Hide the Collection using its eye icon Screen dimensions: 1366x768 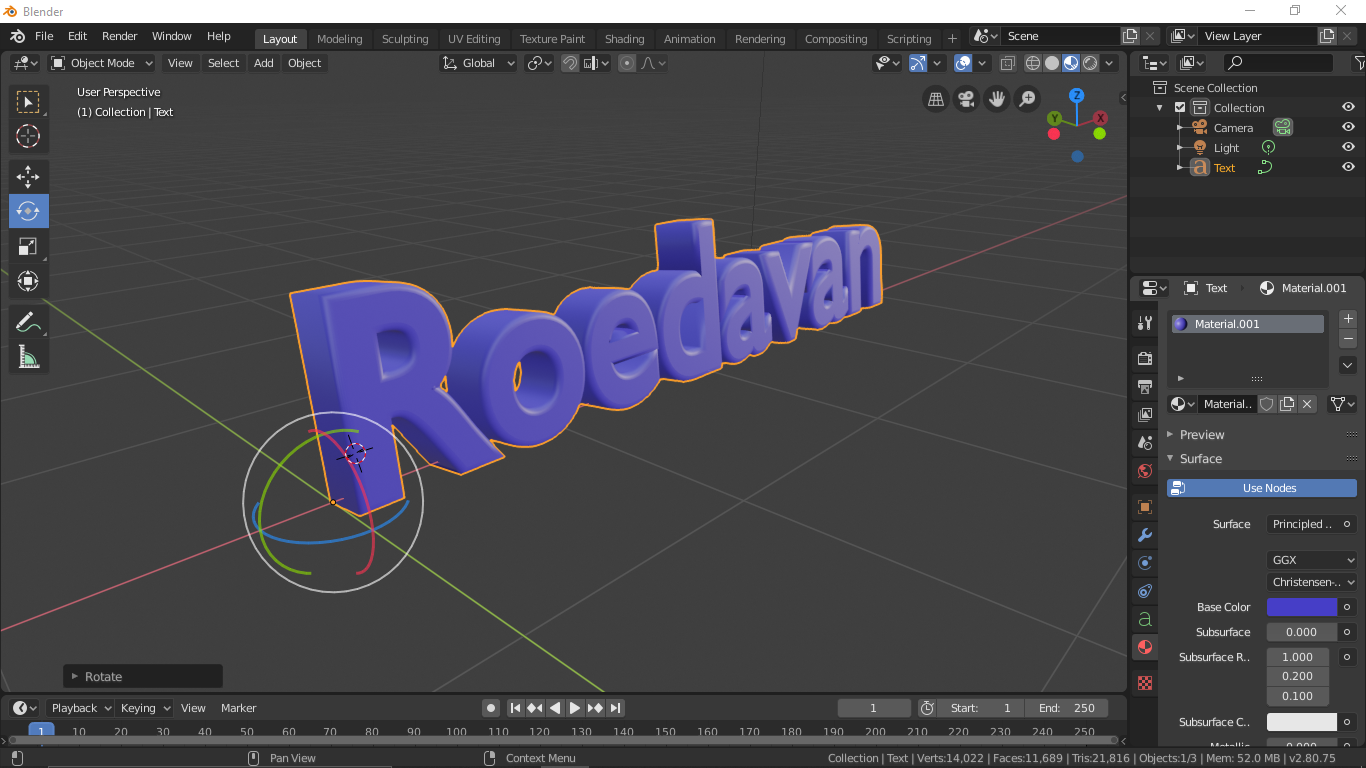(x=1348, y=108)
